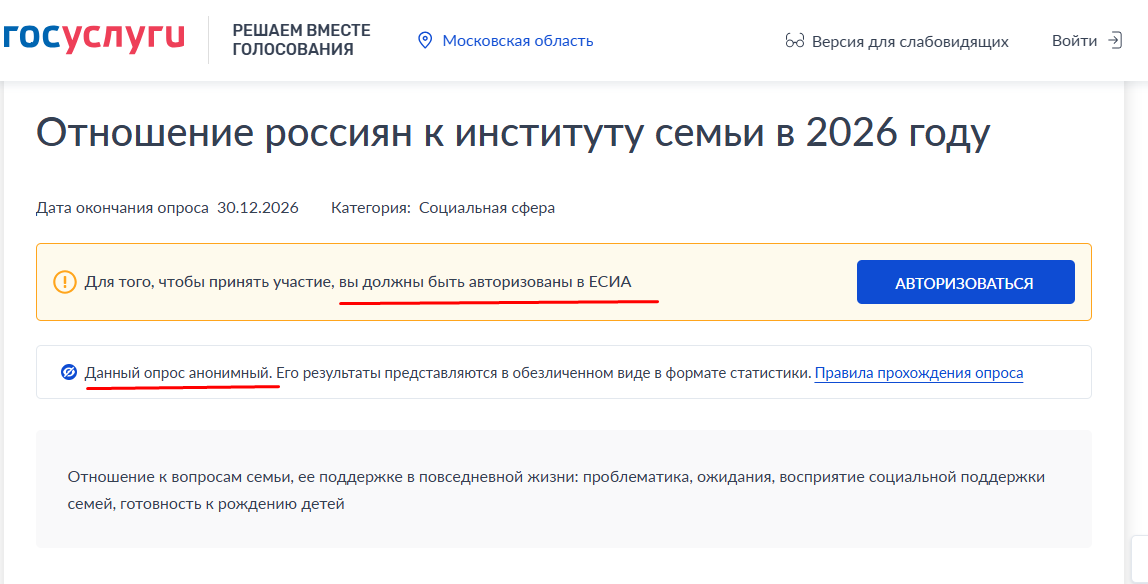
Task: Click the glasses accessibility icon
Action: coord(794,41)
